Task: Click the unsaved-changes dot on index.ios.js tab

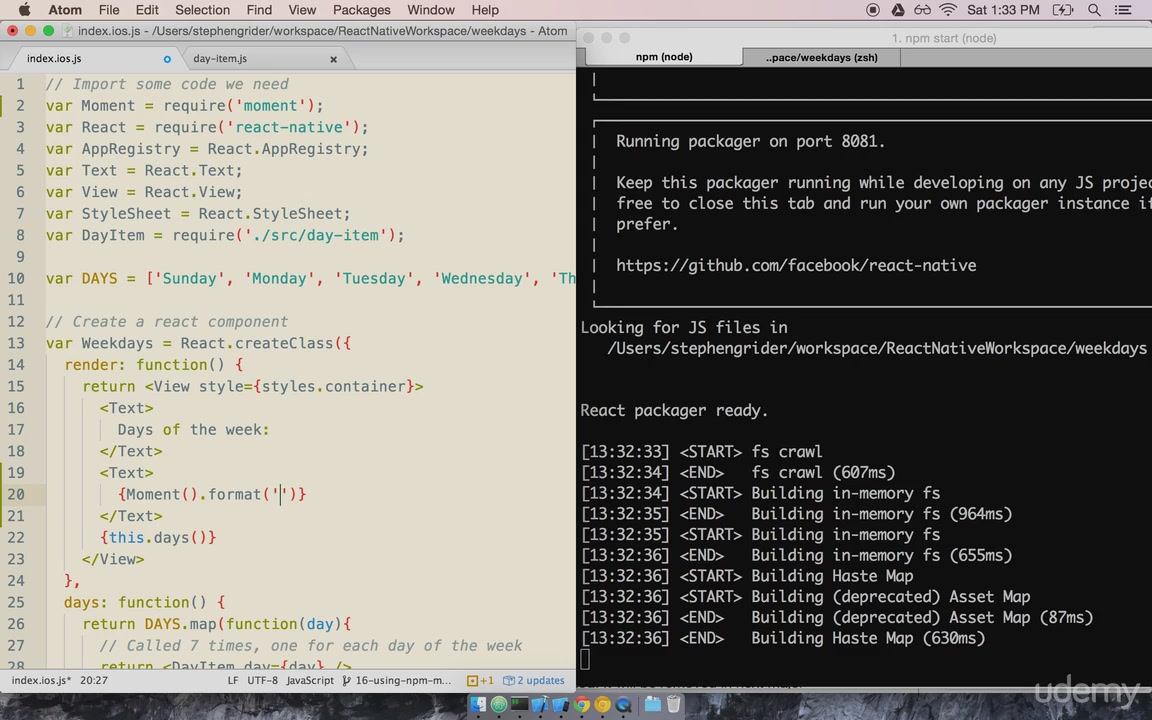Action: [x=167, y=59]
